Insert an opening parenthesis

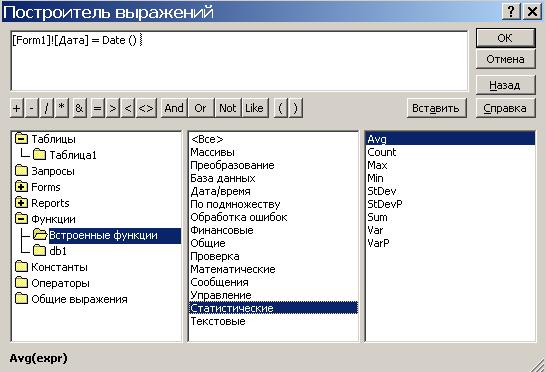click(x=281, y=108)
